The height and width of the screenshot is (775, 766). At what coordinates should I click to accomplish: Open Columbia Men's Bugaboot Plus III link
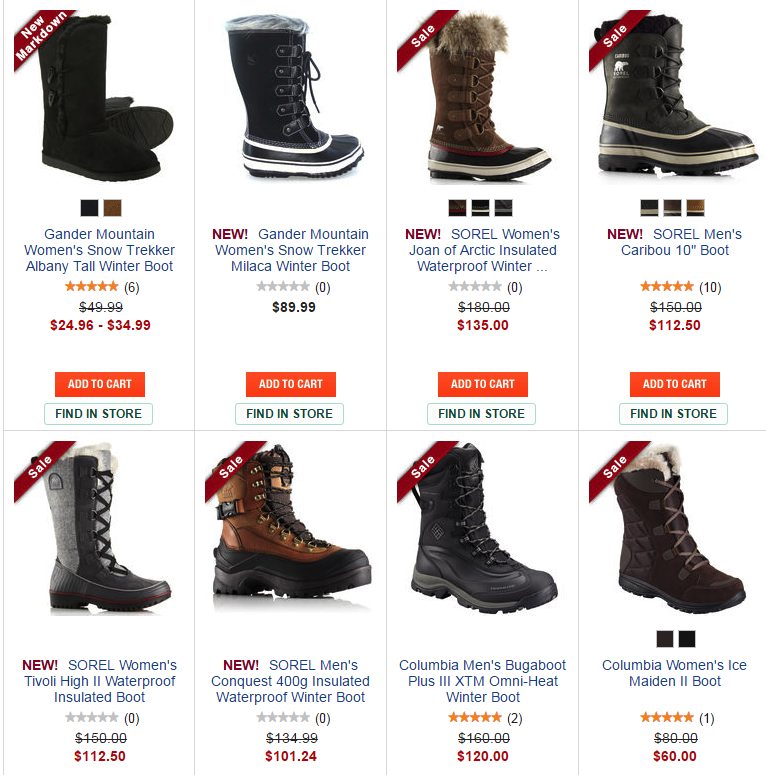(482, 681)
